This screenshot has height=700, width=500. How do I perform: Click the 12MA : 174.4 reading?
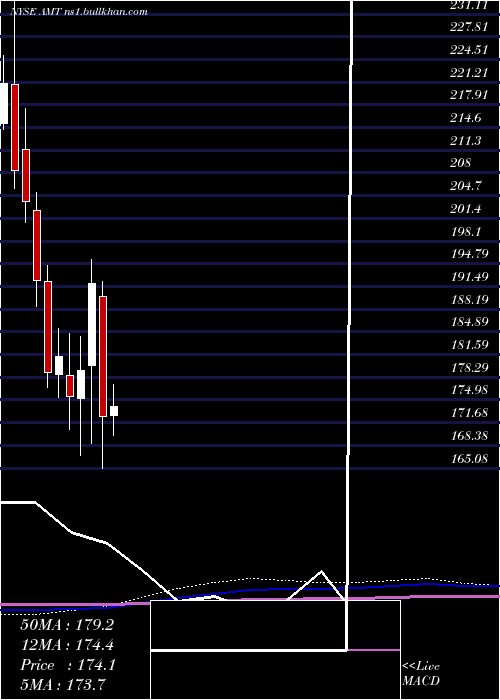click(67, 645)
